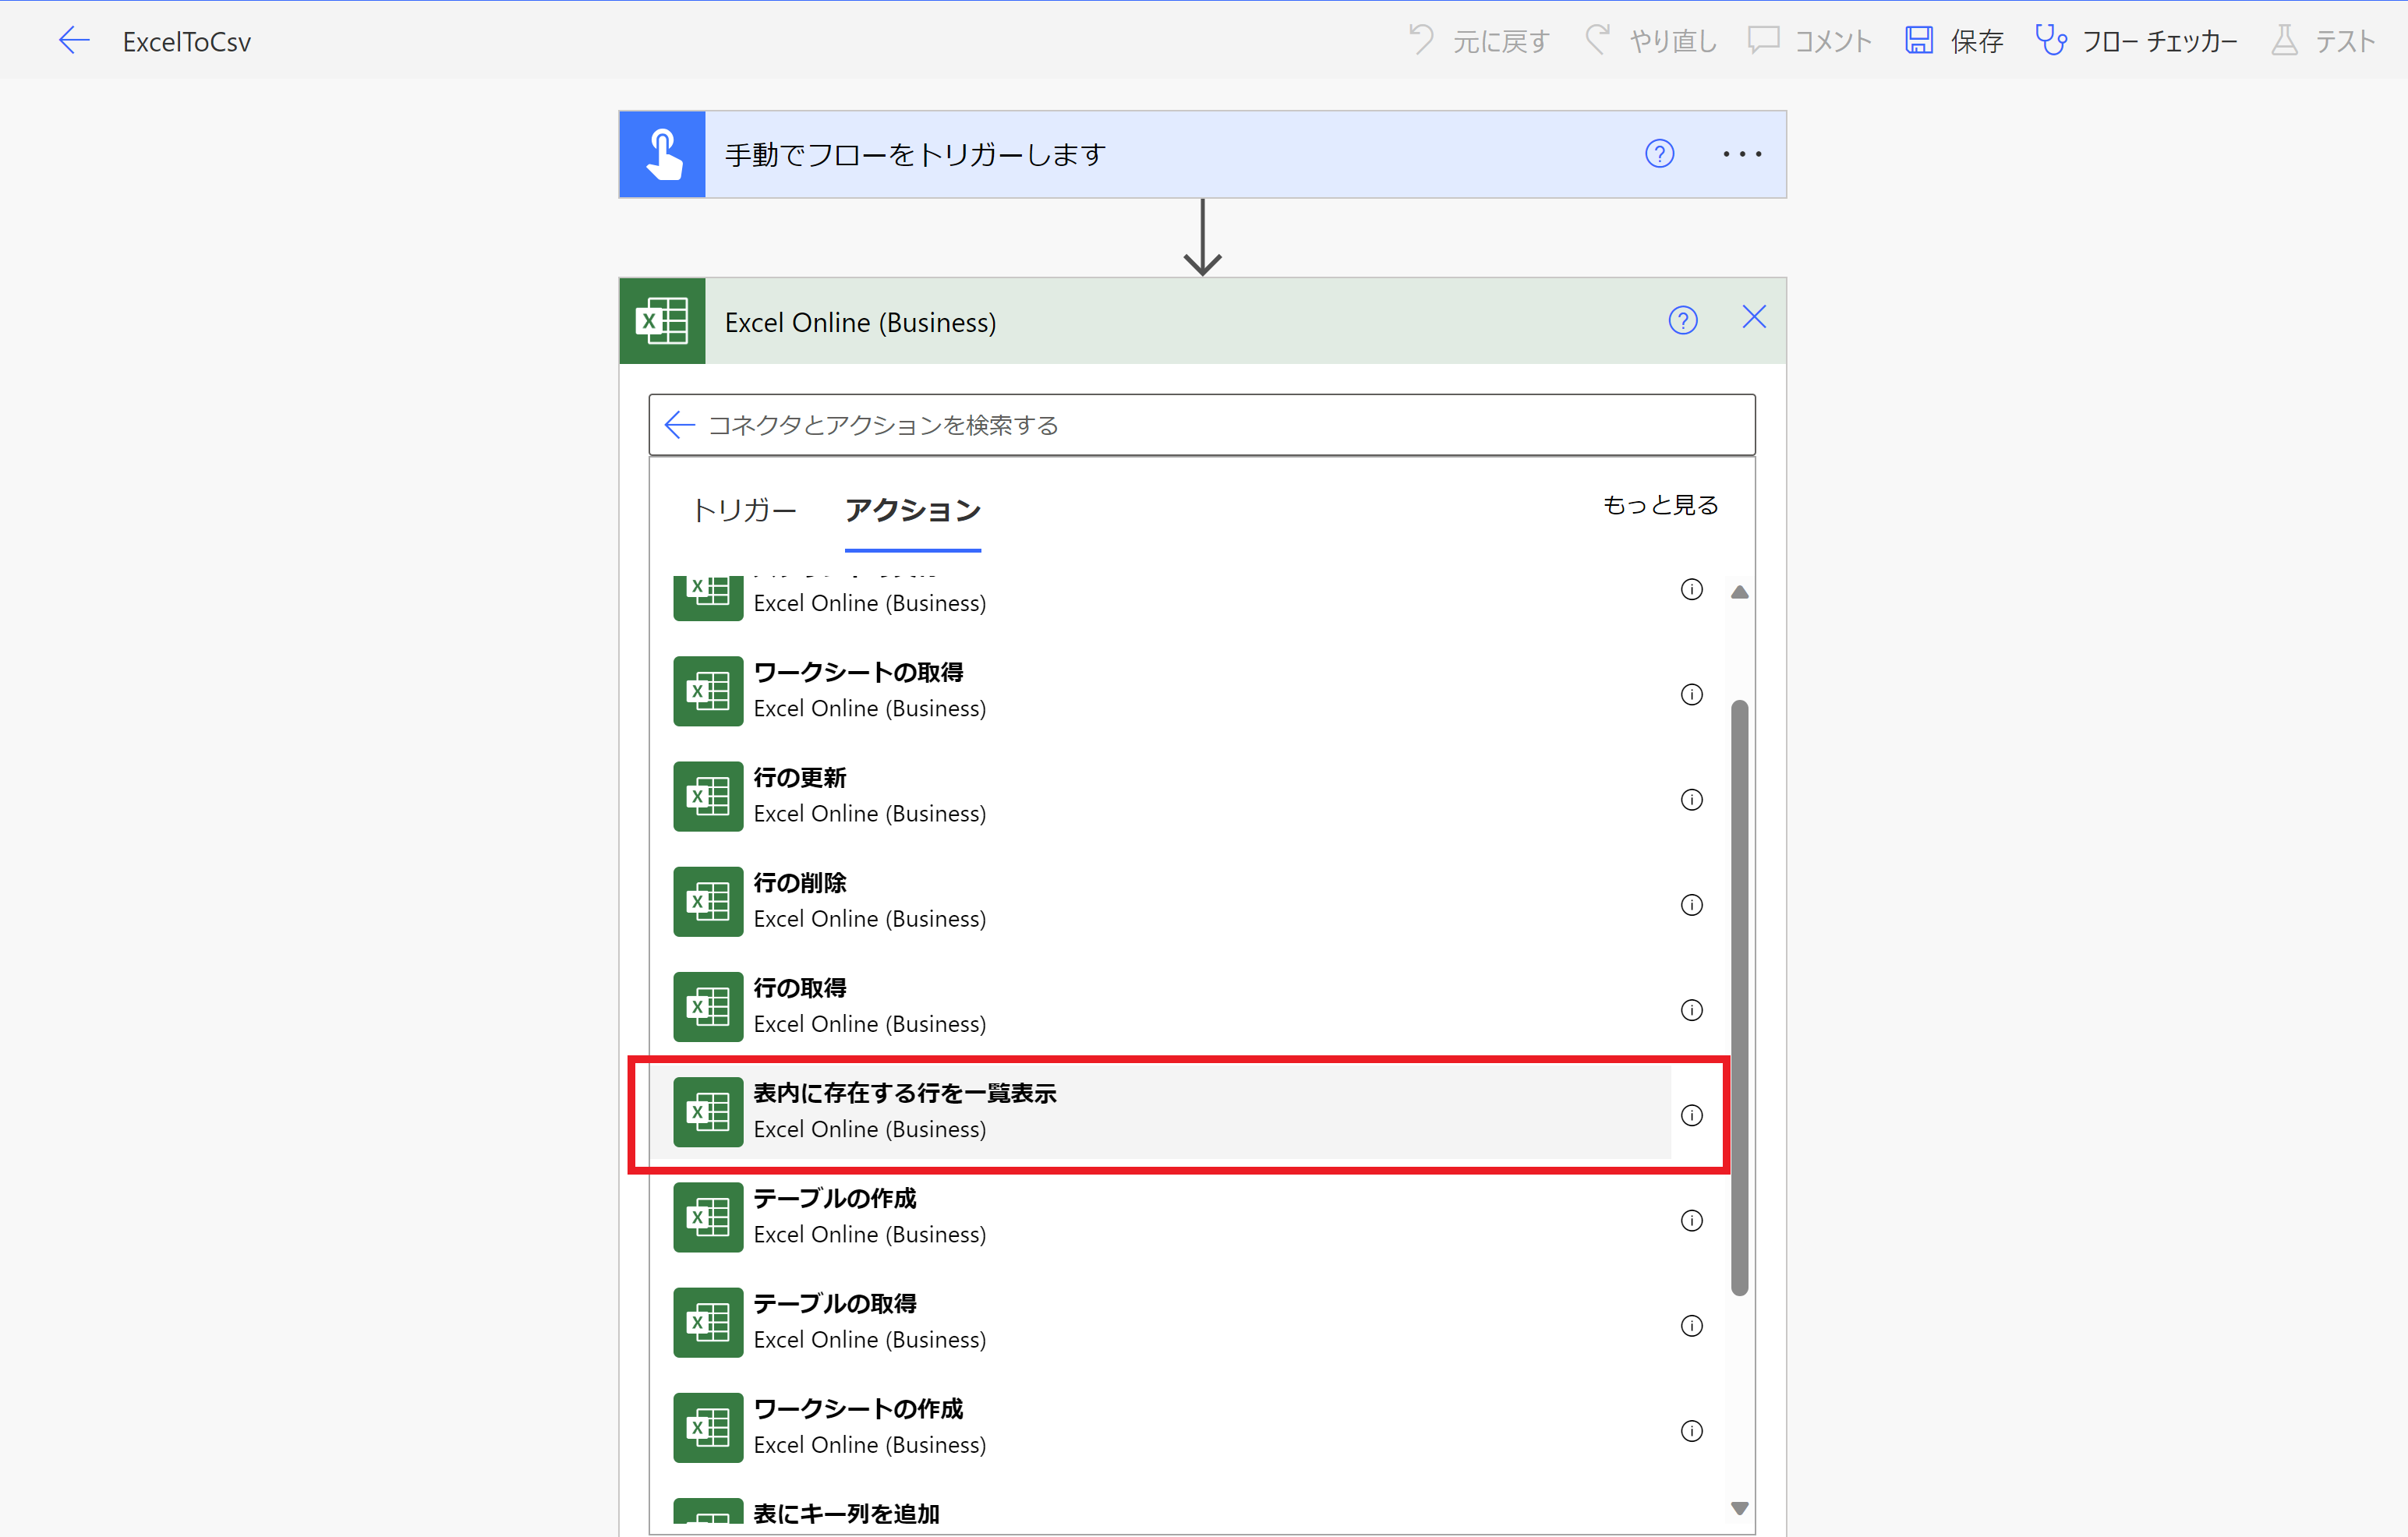
Task: Save the flow with 保存
Action: tap(1954, 41)
